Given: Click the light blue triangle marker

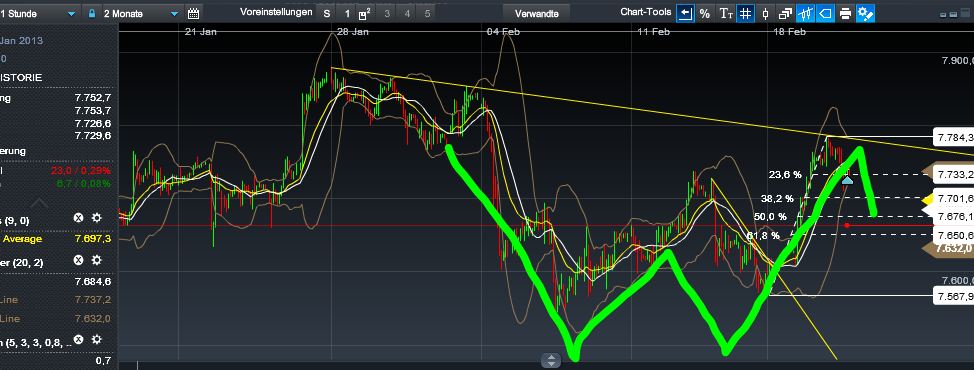Looking at the screenshot, I should pos(847,180).
